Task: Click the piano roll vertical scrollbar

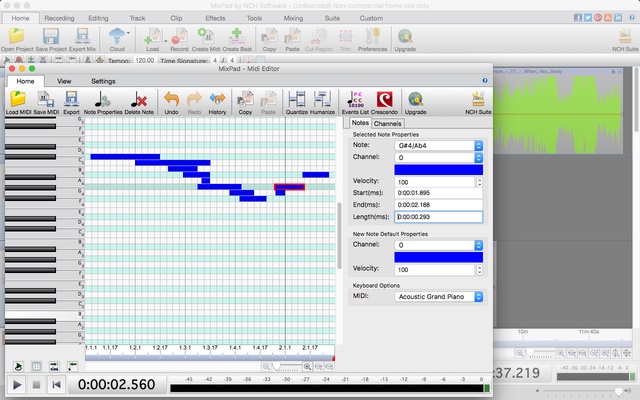Action: pos(339,236)
